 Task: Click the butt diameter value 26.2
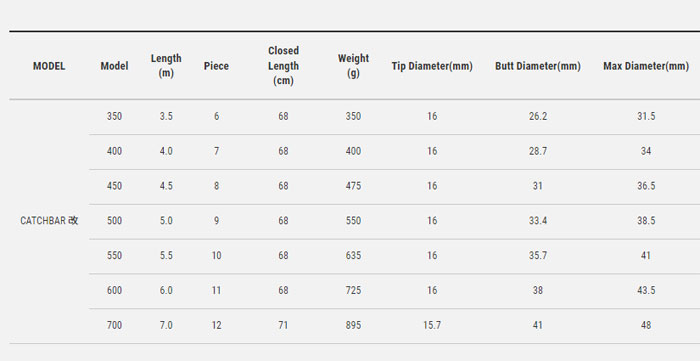tap(538, 116)
